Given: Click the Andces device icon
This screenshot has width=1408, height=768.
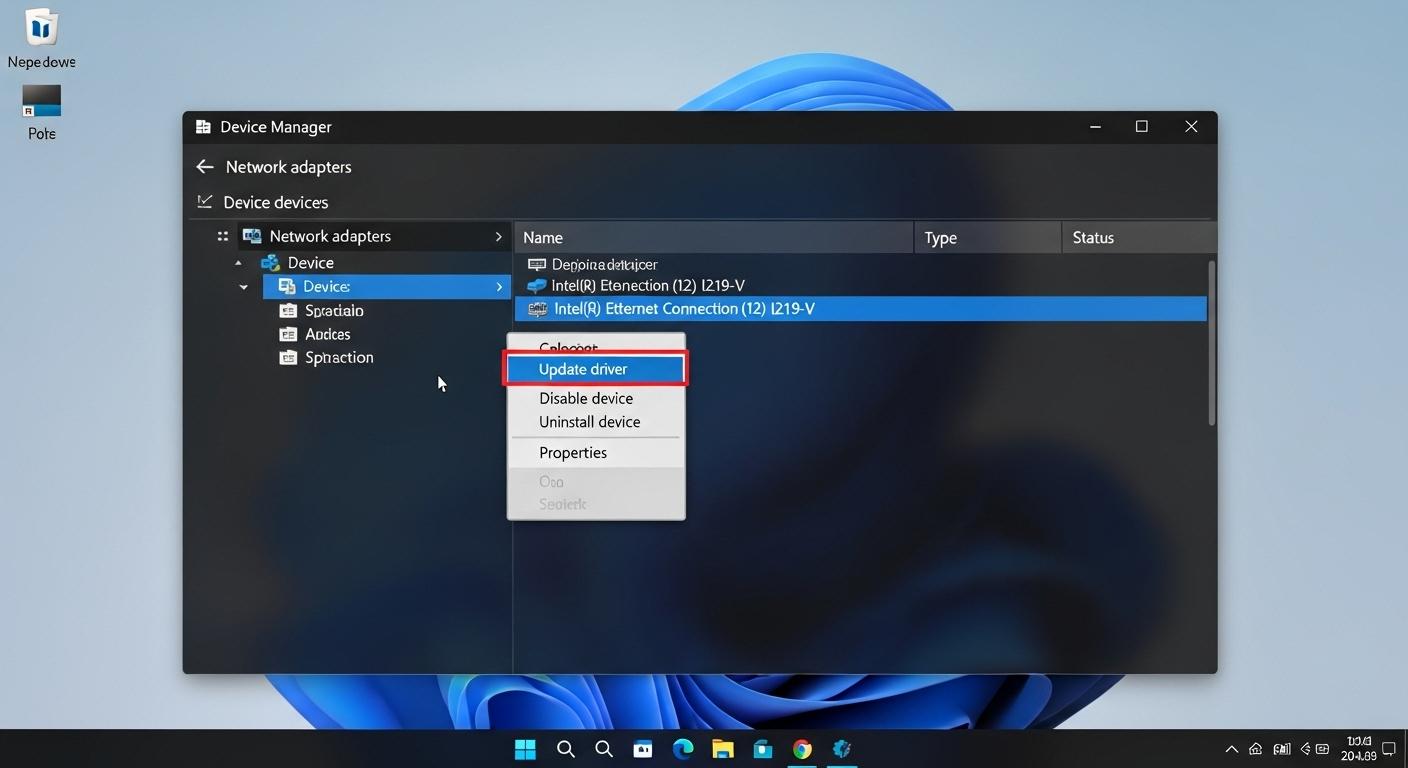Looking at the screenshot, I should [288, 333].
